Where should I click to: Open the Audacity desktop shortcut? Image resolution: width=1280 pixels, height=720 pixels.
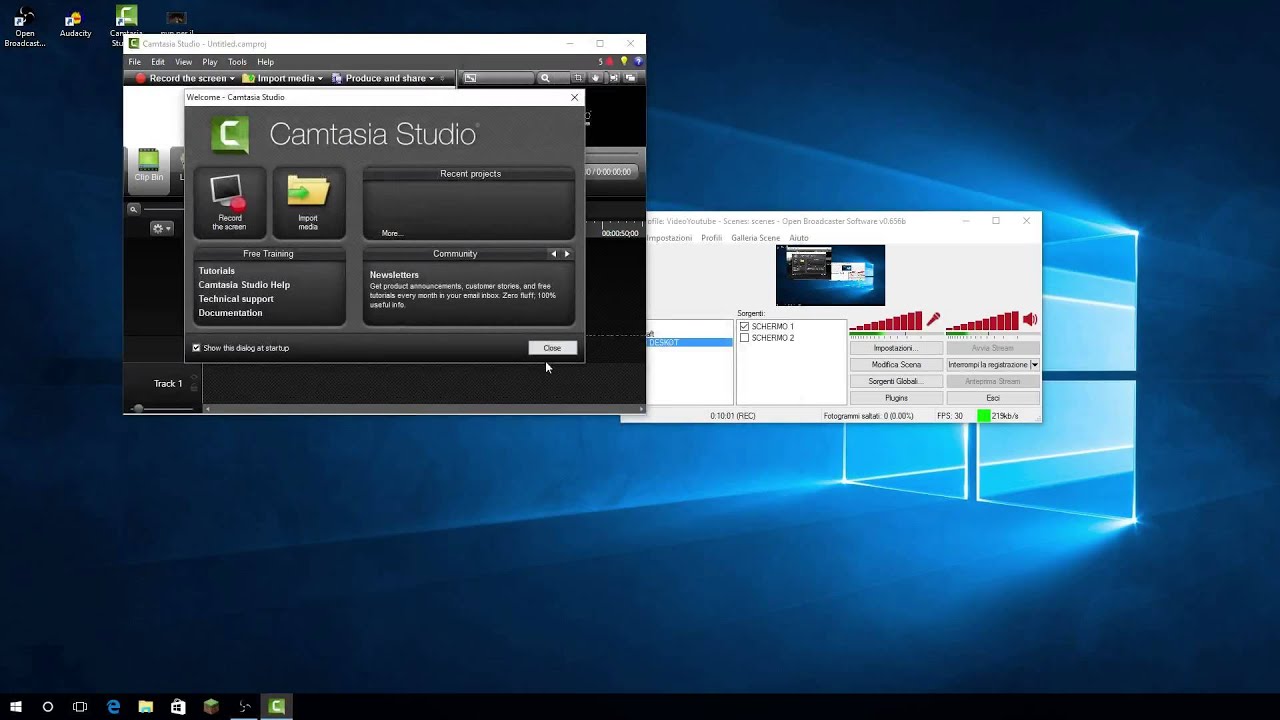coord(75,25)
